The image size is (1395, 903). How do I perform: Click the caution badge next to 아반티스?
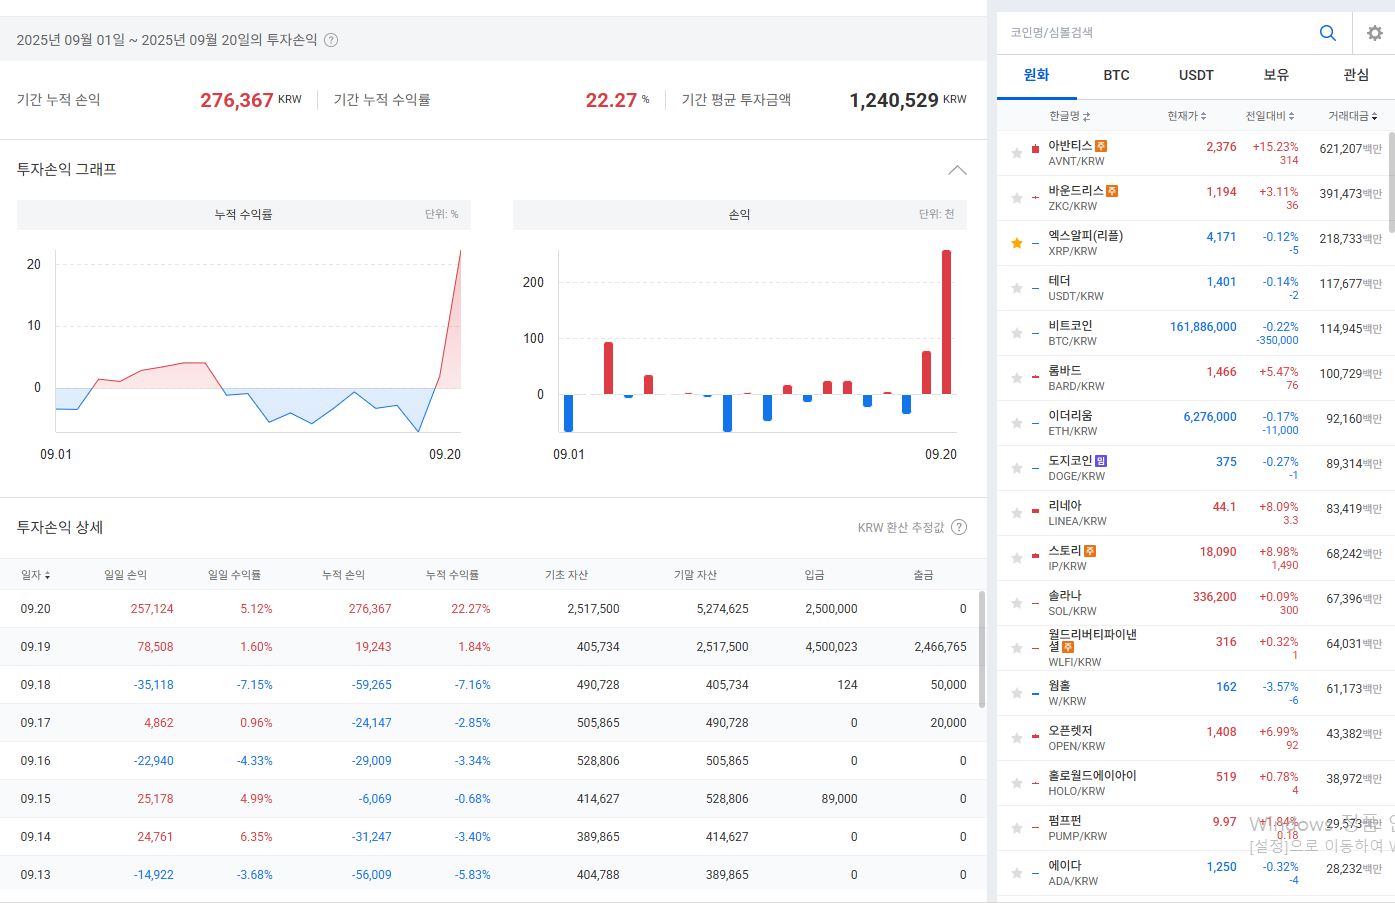[1101, 146]
